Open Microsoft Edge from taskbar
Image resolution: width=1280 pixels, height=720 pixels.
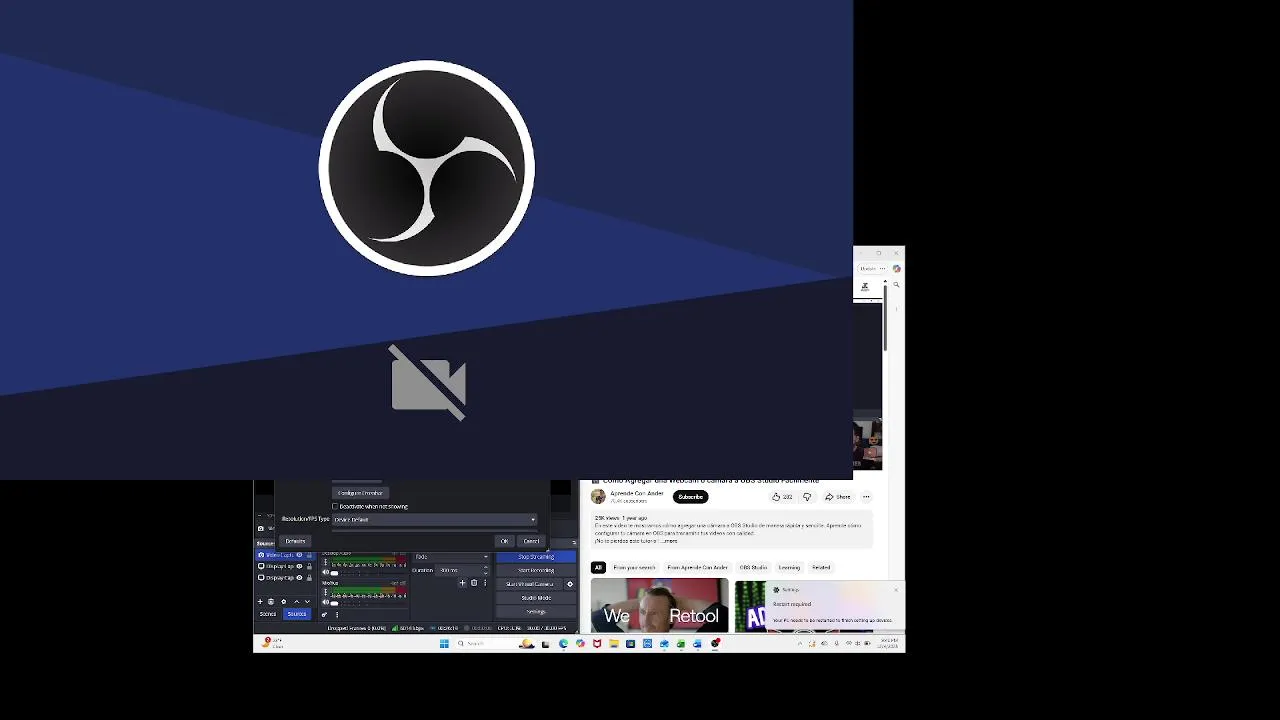coord(563,643)
